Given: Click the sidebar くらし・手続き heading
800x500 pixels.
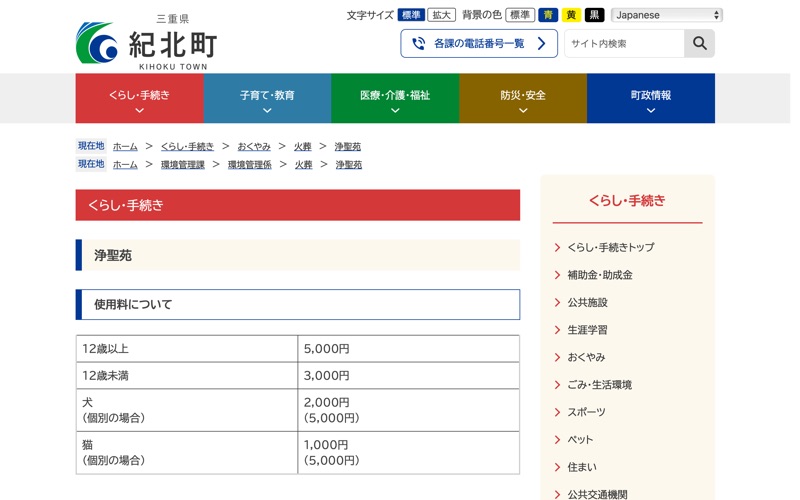Looking at the screenshot, I should click(x=627, y=201).
